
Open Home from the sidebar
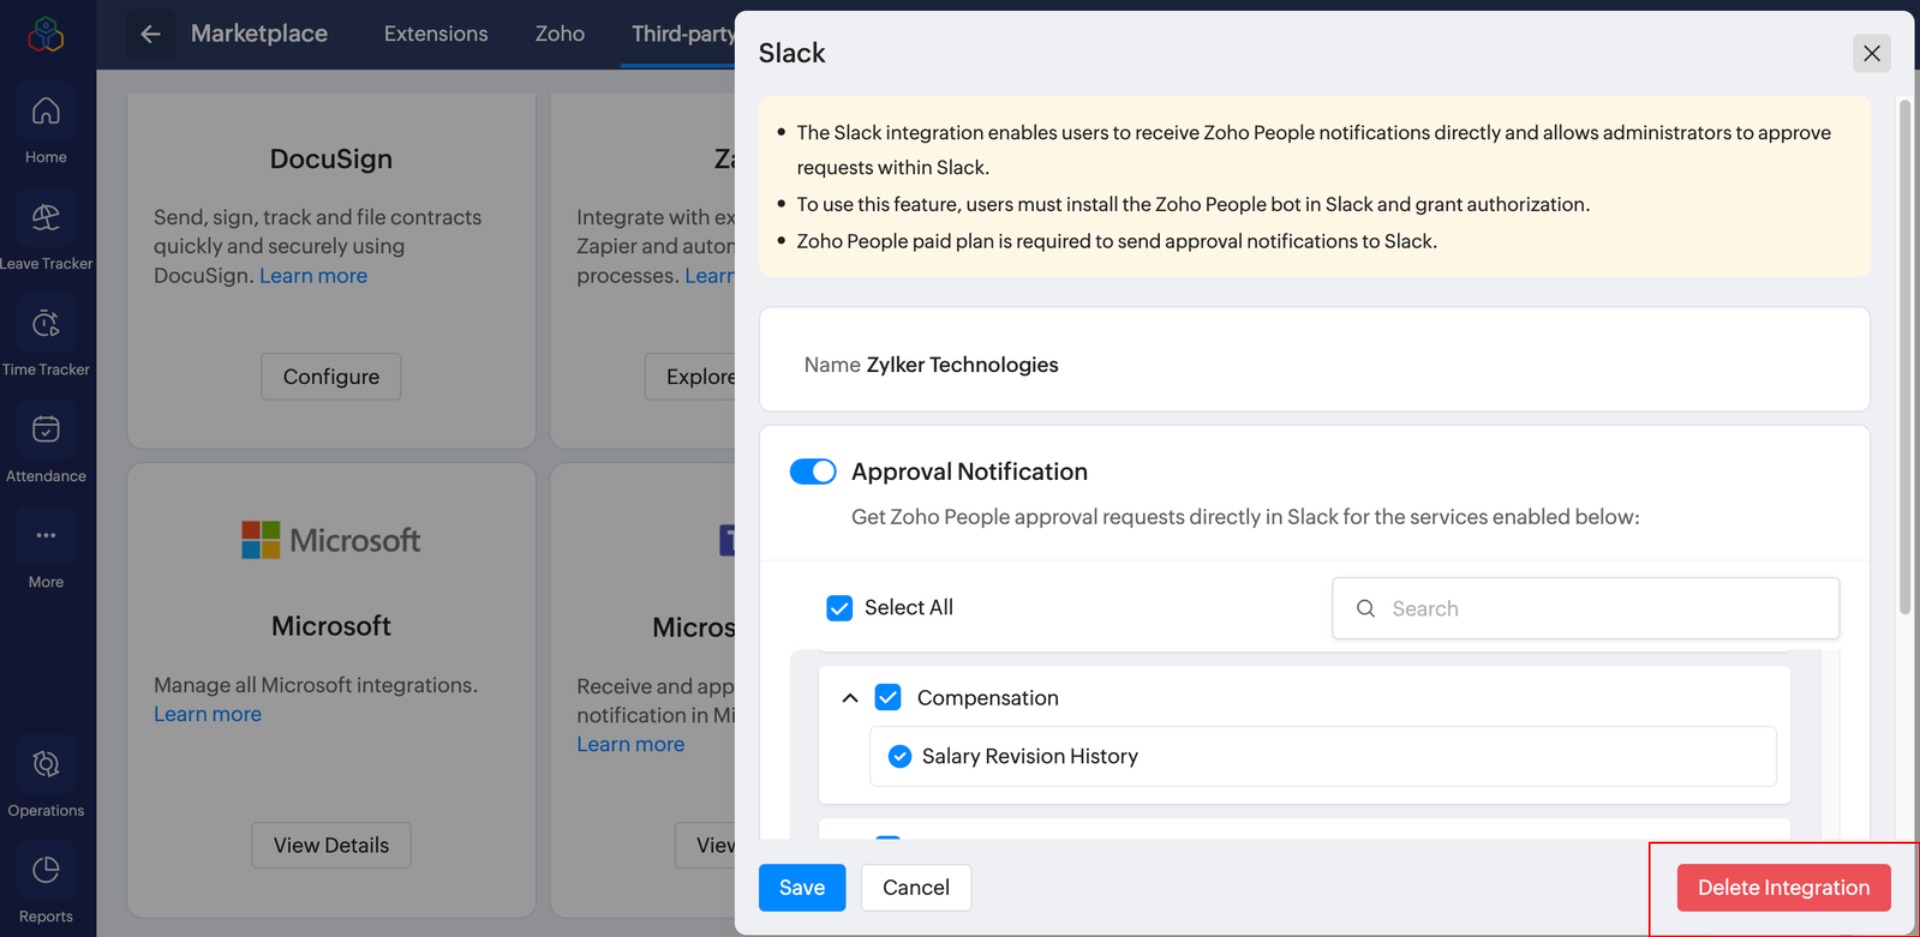click(x=45, y=127)
